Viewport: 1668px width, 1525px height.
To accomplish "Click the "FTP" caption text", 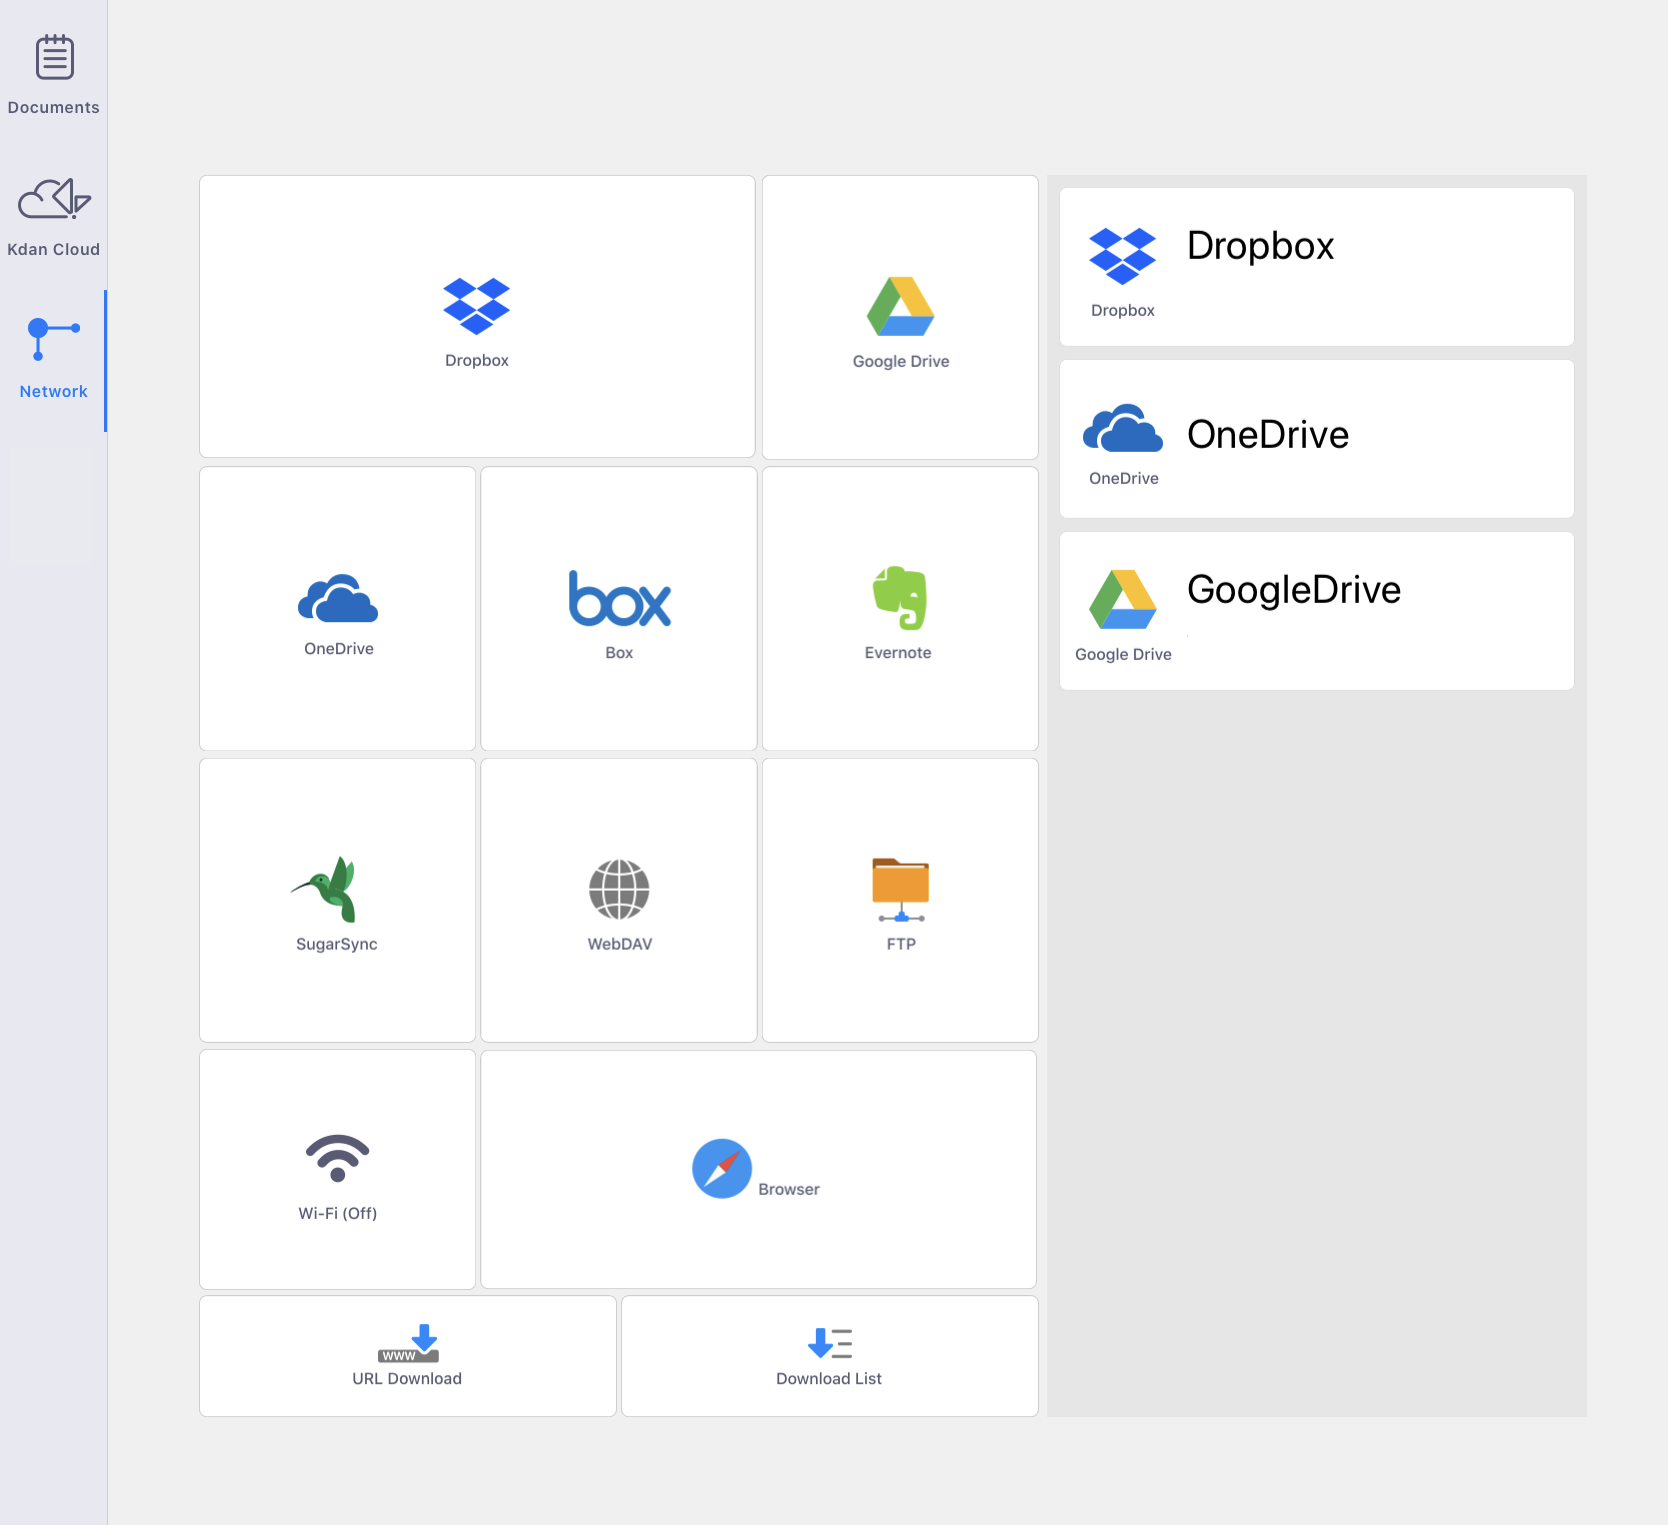I will pyautogui.click(x=901, y=944).
